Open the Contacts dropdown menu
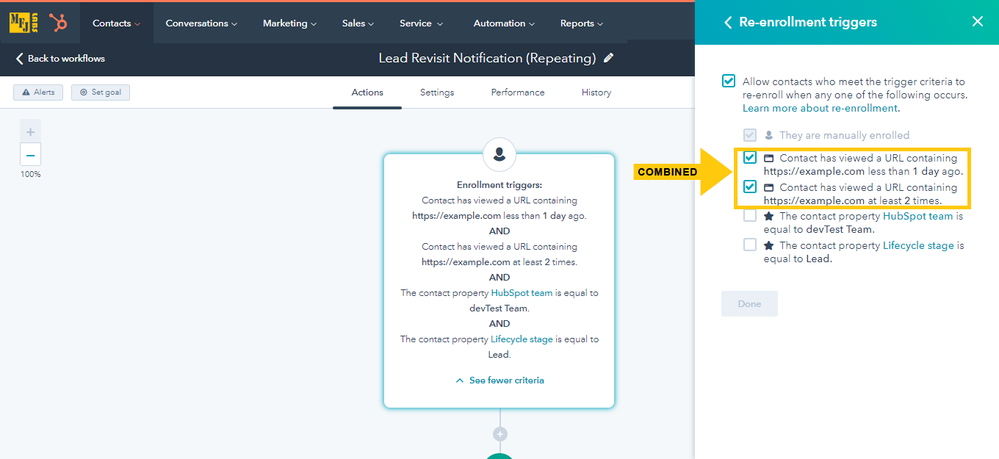Viewport: 999px width, 459px height. coord(117,24)
